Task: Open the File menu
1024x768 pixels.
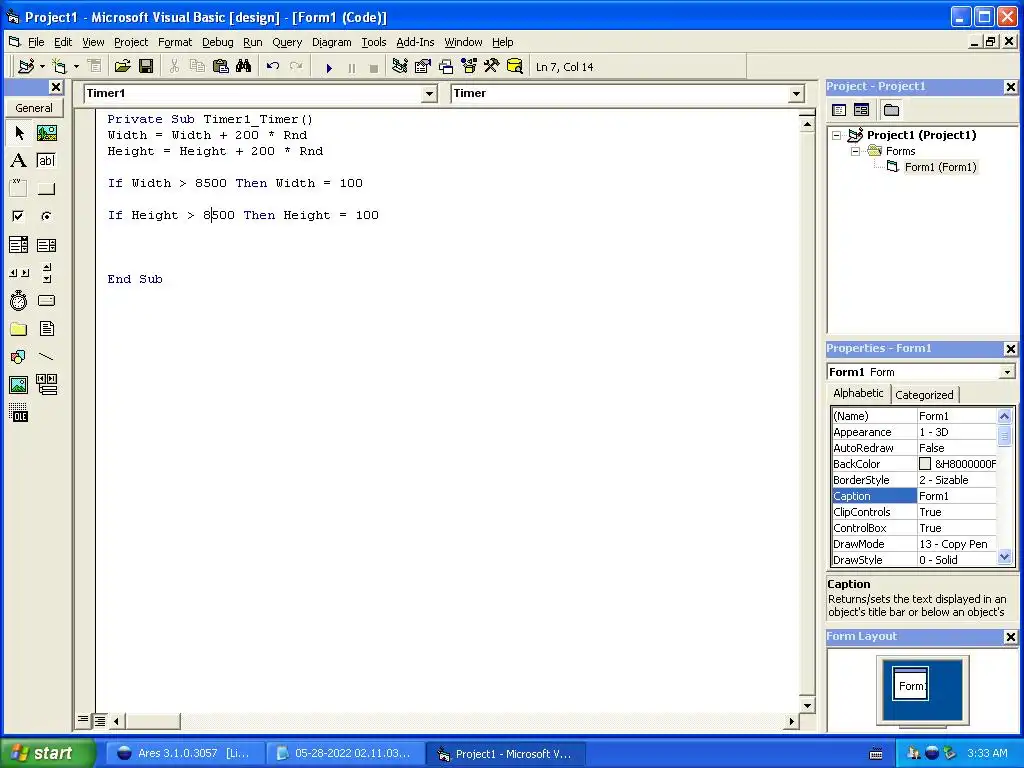Action: click(36, 42)
